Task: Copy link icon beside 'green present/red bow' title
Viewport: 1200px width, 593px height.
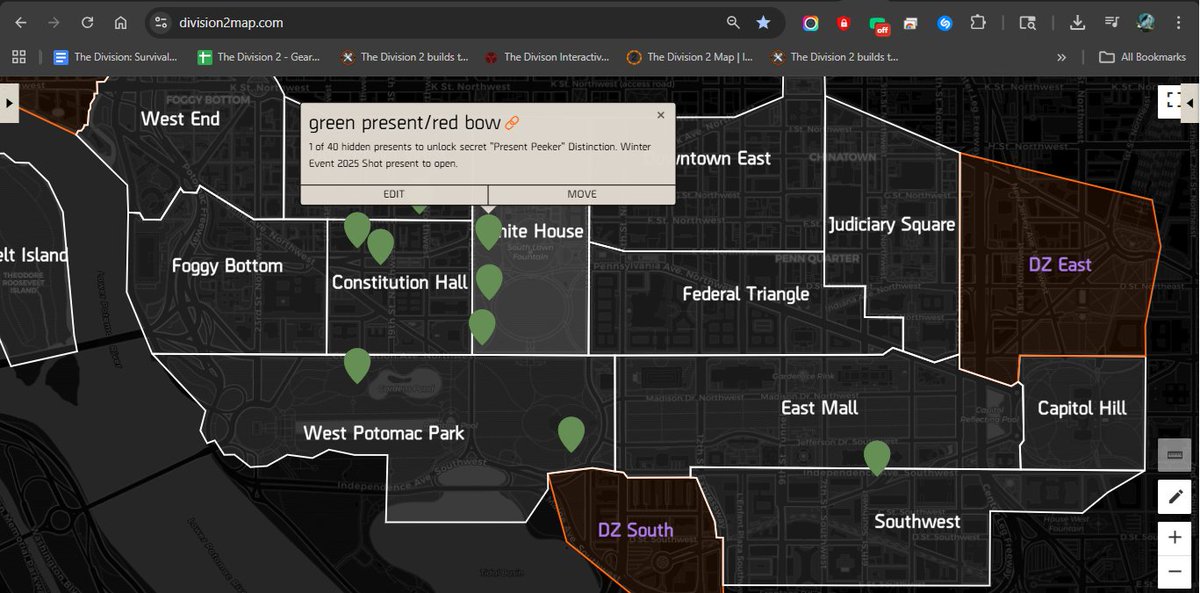Action: (x=512, y=123)
